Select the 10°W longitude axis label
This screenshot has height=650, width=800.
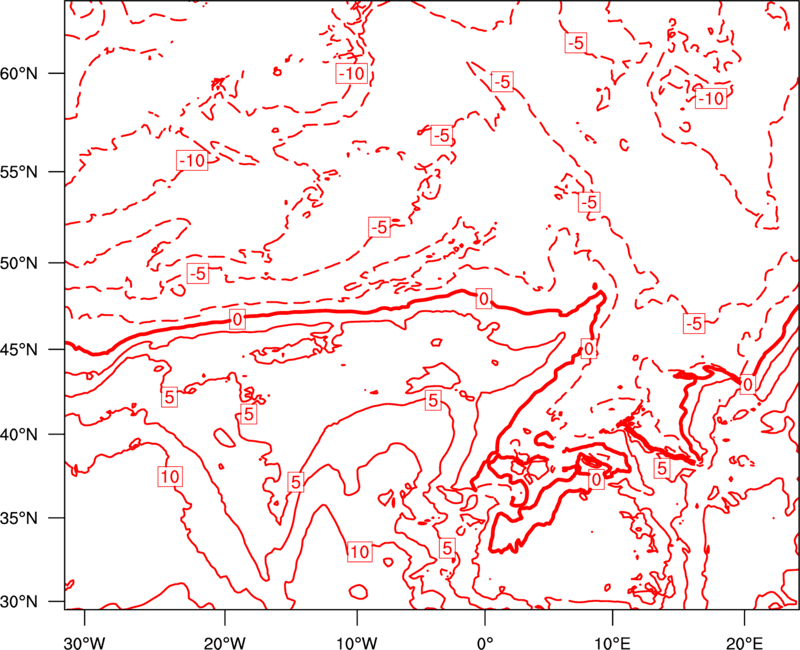pyautogui.click(x=357, y=642)
